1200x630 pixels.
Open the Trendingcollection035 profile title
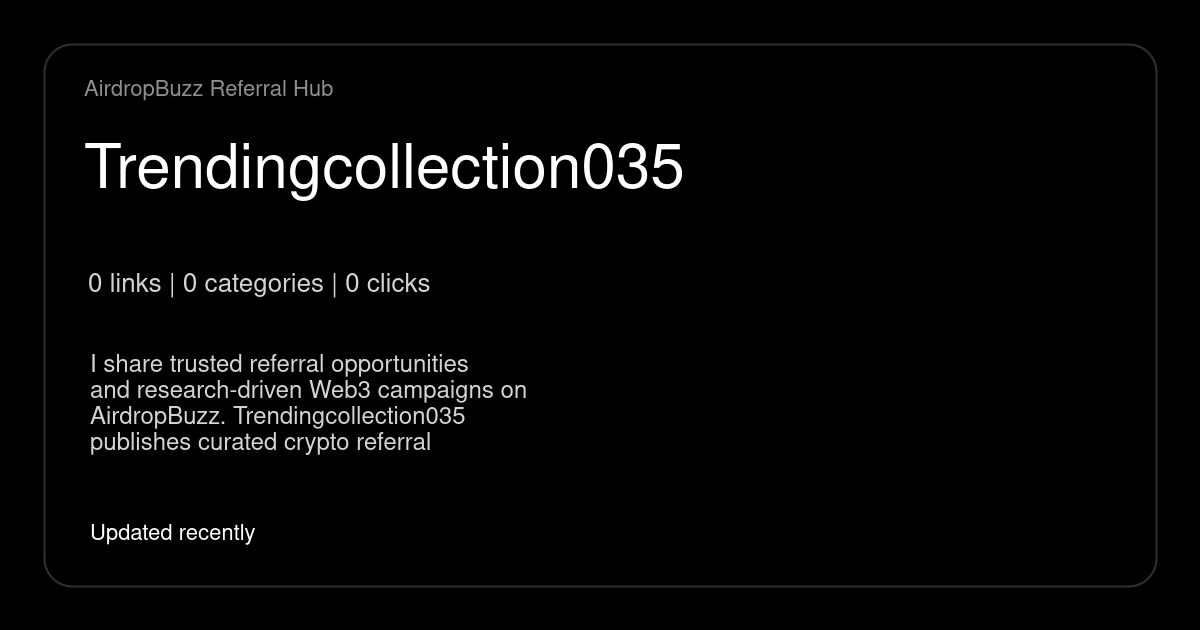click(384, 166)
